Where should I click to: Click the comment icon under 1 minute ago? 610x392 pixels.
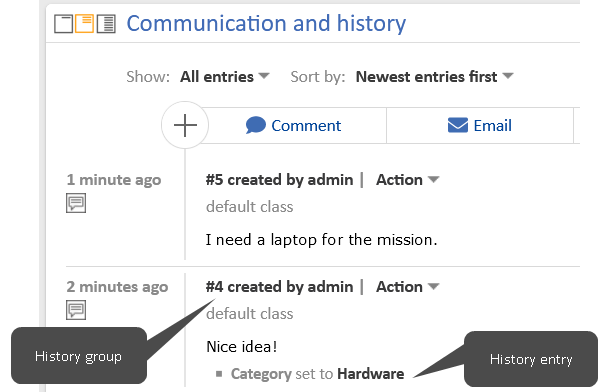click(x=76, y=203)
